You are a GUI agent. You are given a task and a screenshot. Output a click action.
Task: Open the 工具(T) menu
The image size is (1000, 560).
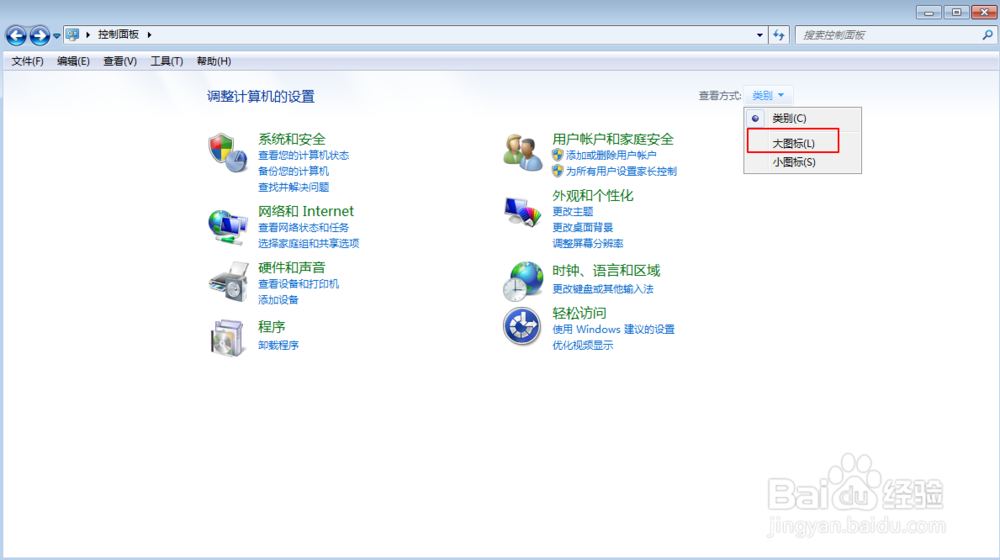tap(166, 61)
